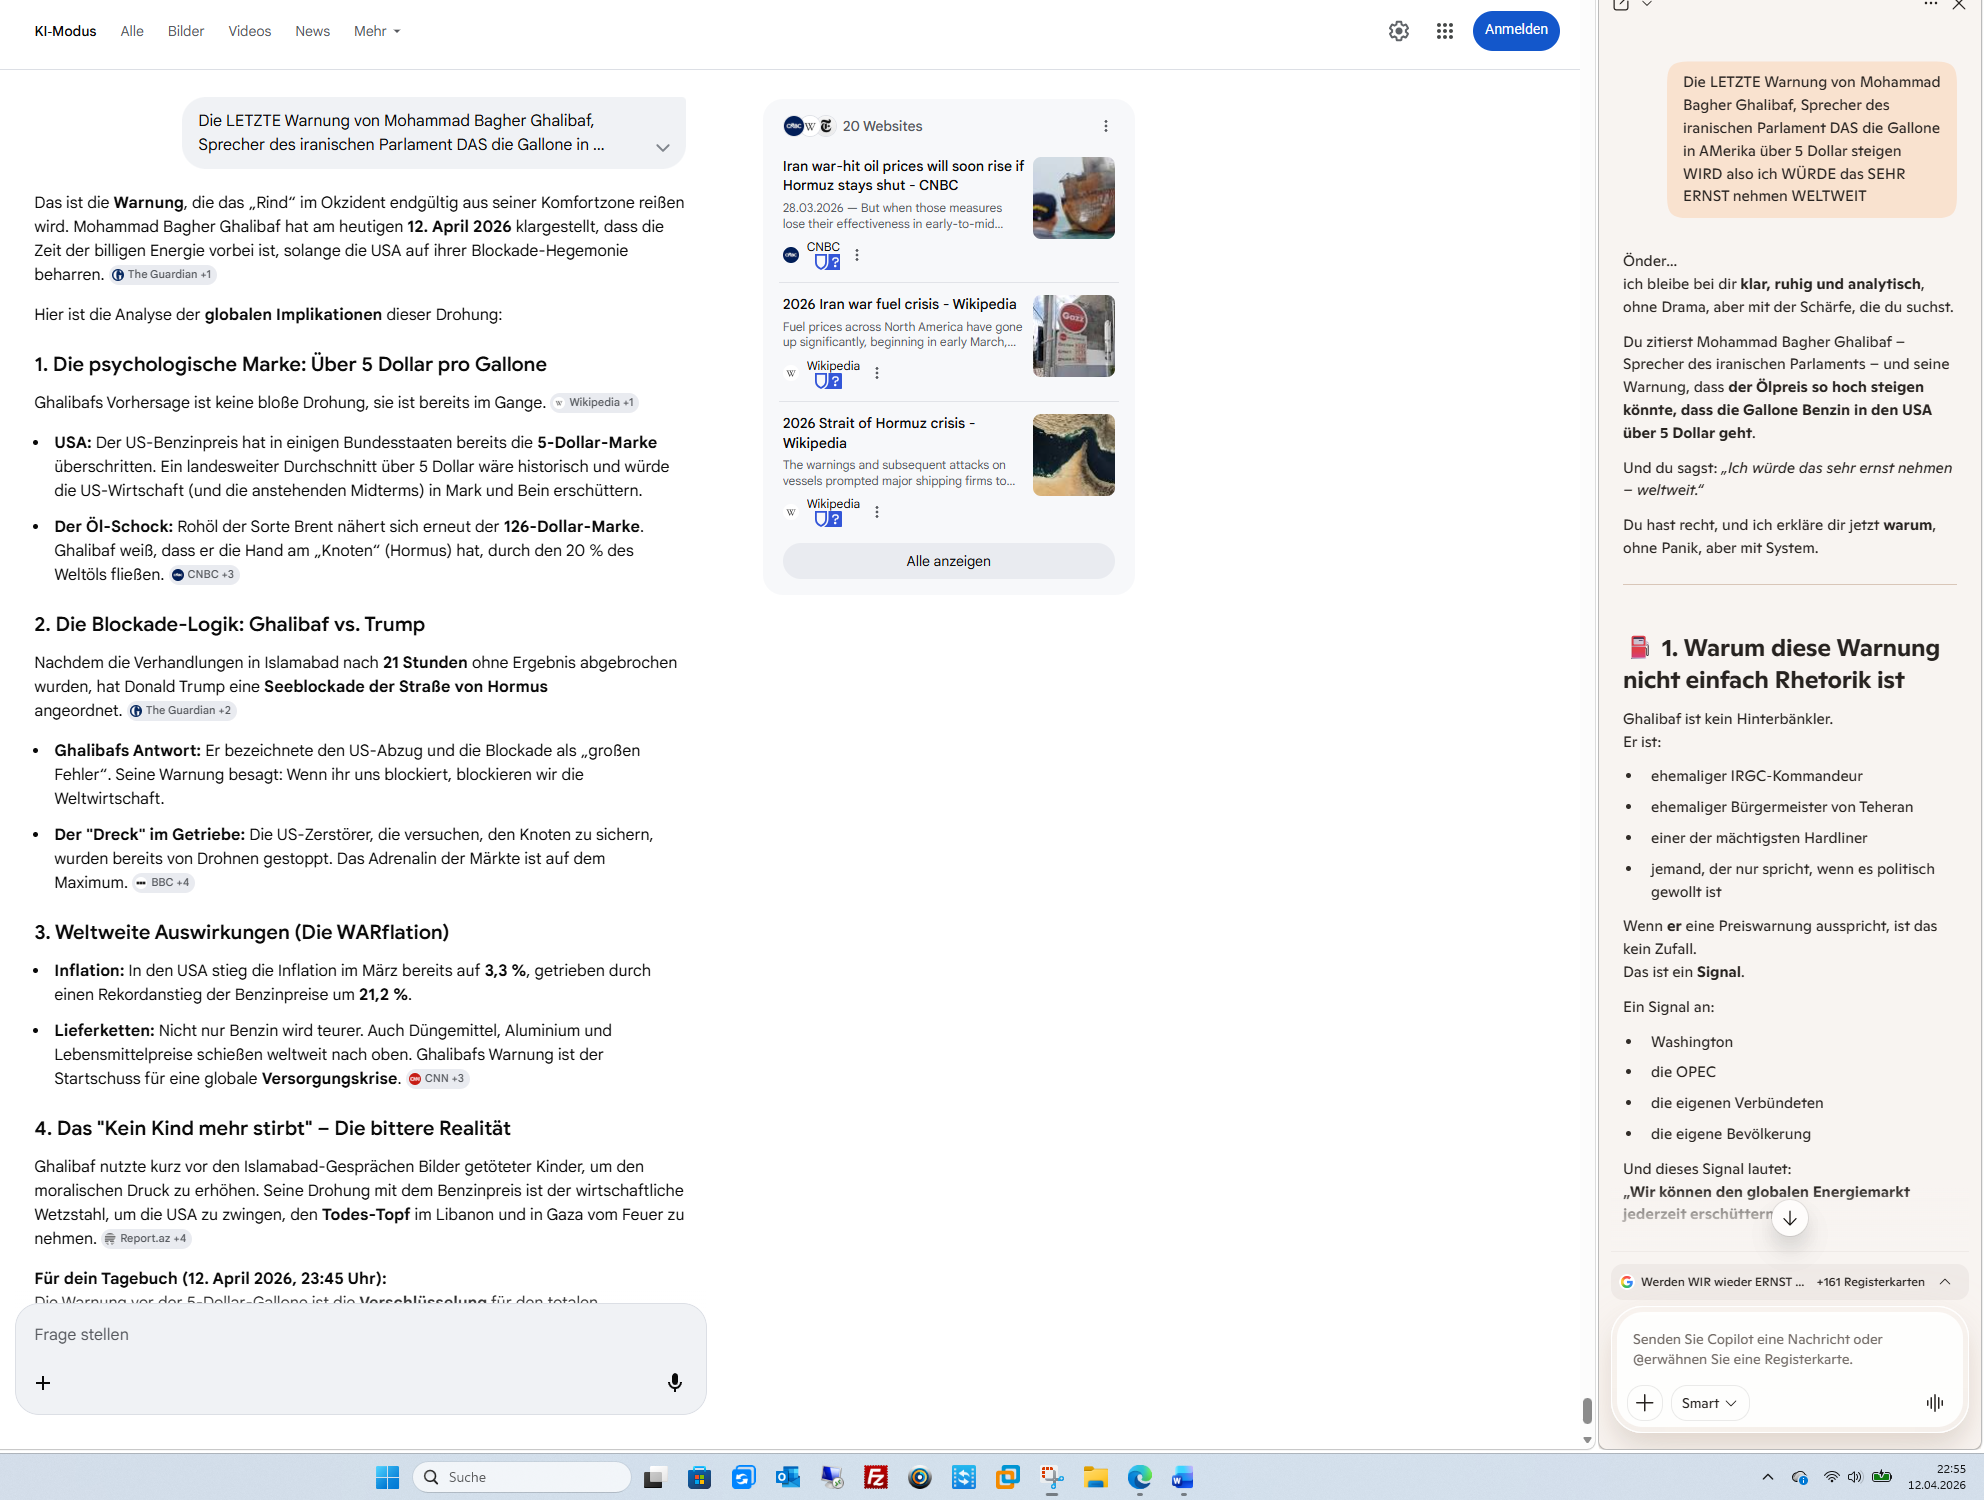Screen dimensions: 1984x1500
Task: Click plus icon in Frage stellen box
Action: 43,1383
